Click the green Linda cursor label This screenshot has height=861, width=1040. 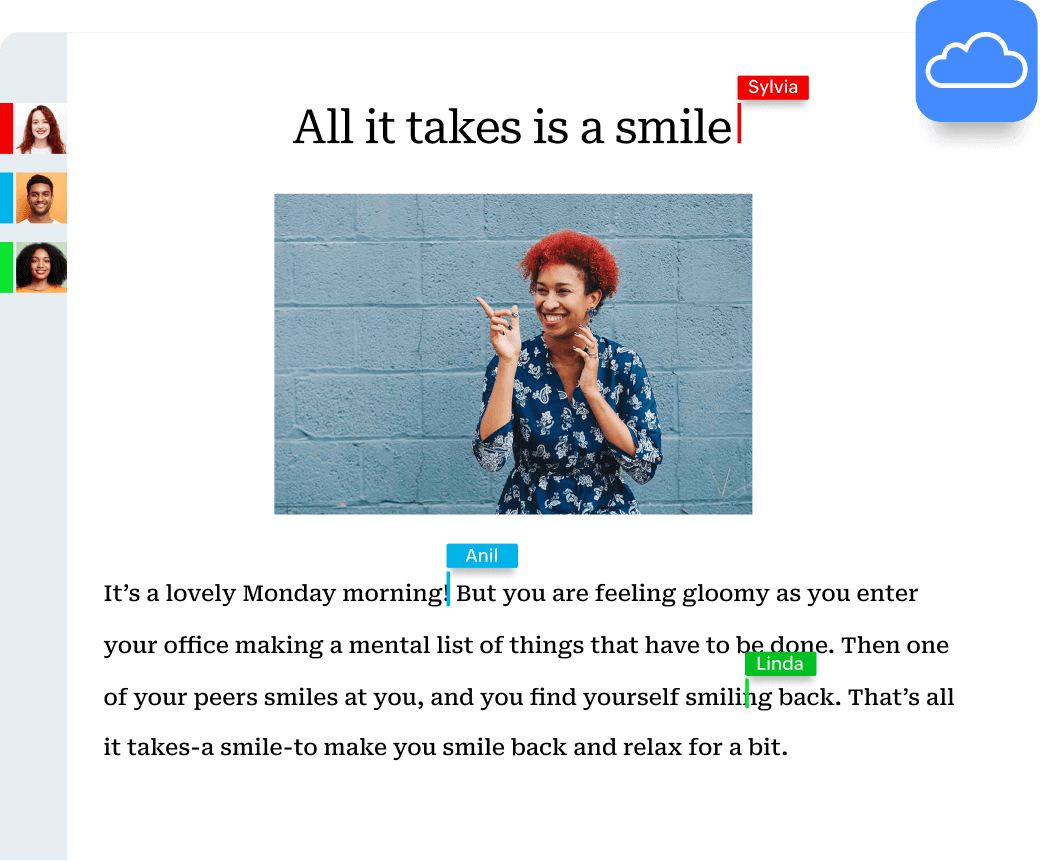(x=780, y=664)
